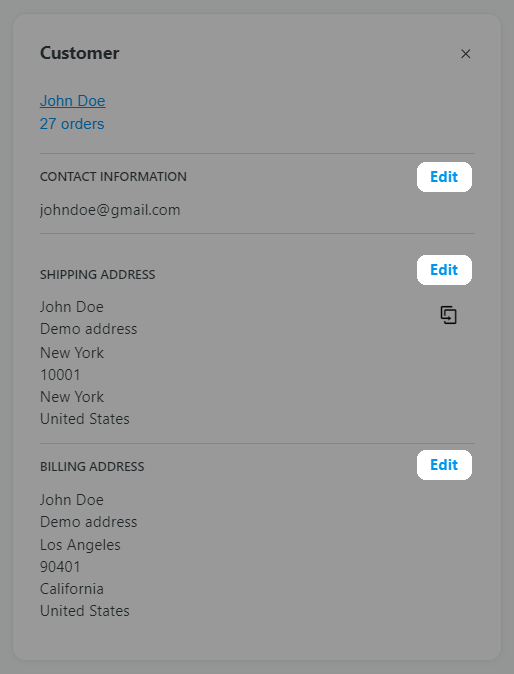This screenshot has width=514, height=674.
Task: Select United States under billing address
Action: pyautogui.click(x=85, y=611)
